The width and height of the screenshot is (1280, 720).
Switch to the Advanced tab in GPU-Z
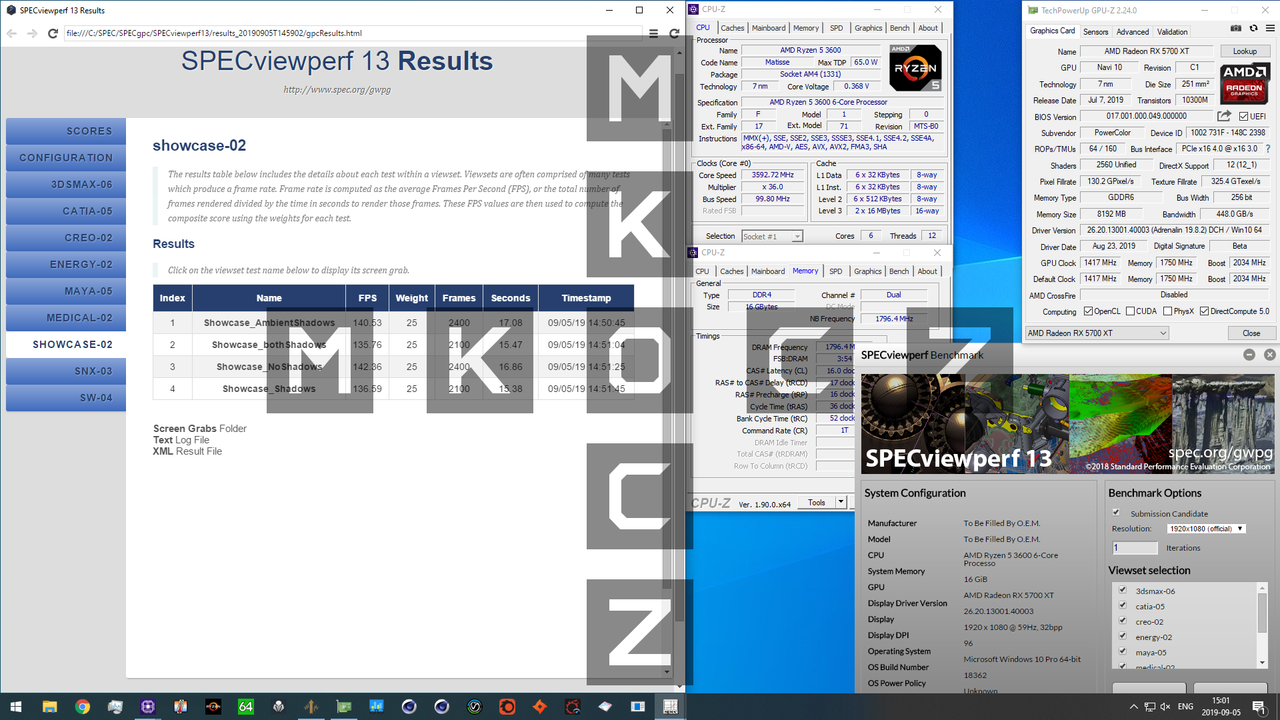click(x=1133, y=31)
